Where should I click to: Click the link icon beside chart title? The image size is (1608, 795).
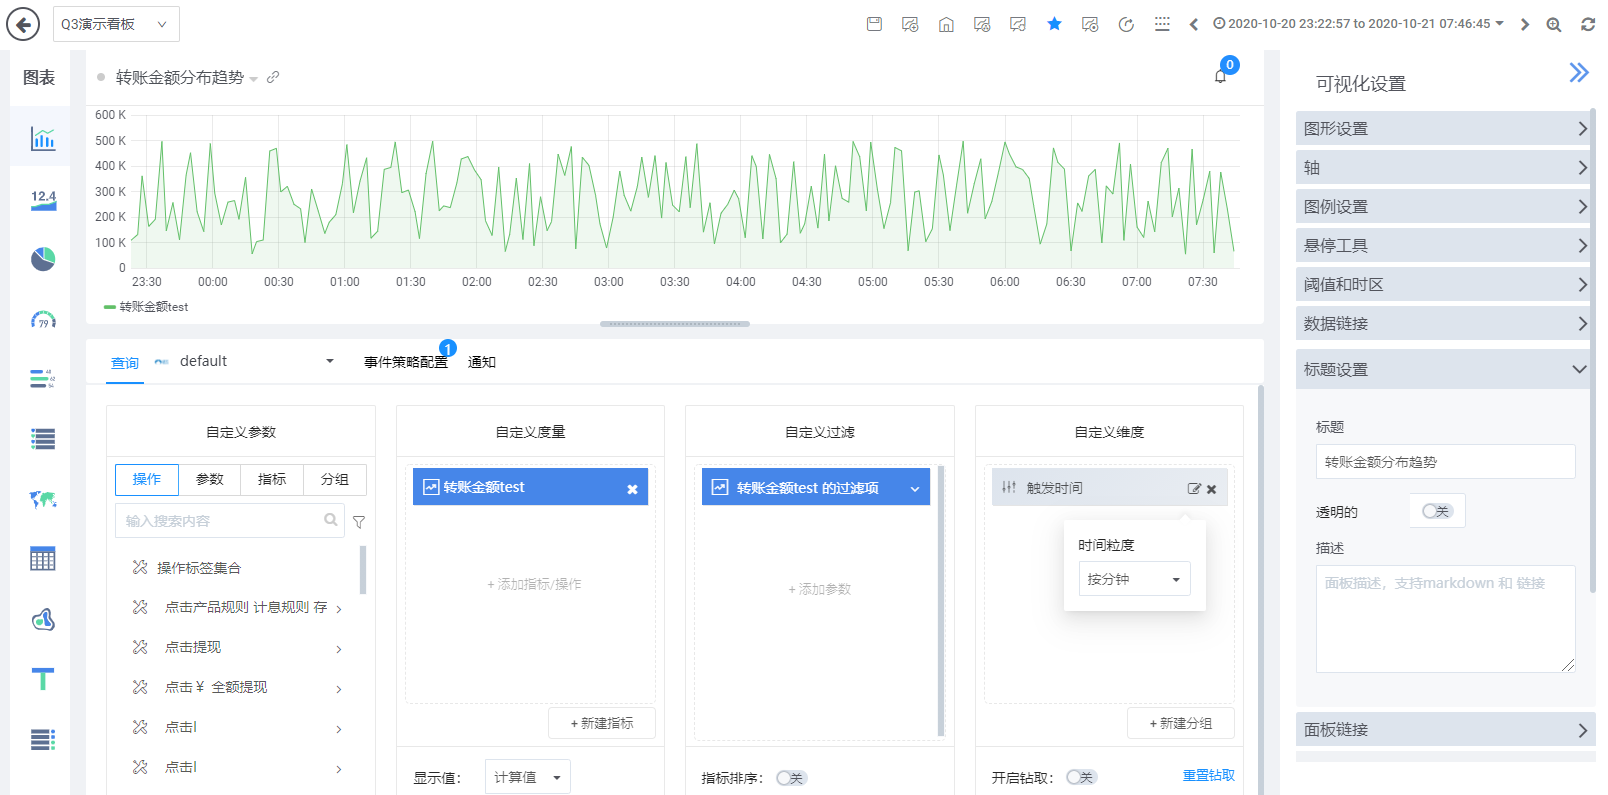(x=273, y=77)
